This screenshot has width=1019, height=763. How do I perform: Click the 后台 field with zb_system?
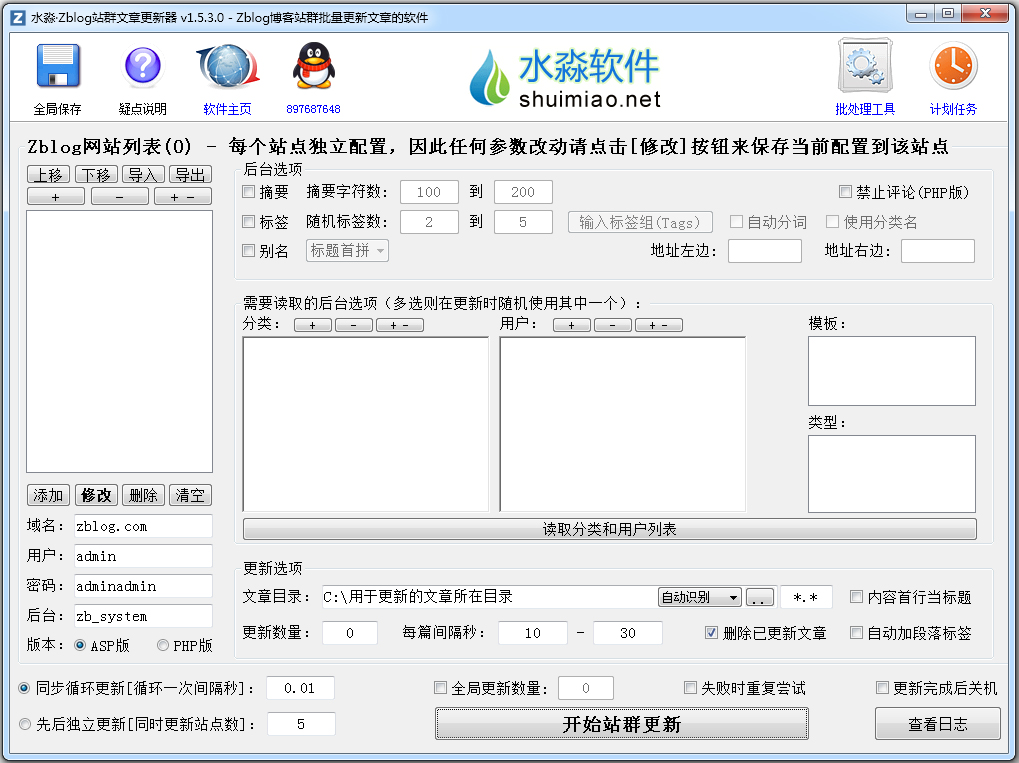point(144,615)
